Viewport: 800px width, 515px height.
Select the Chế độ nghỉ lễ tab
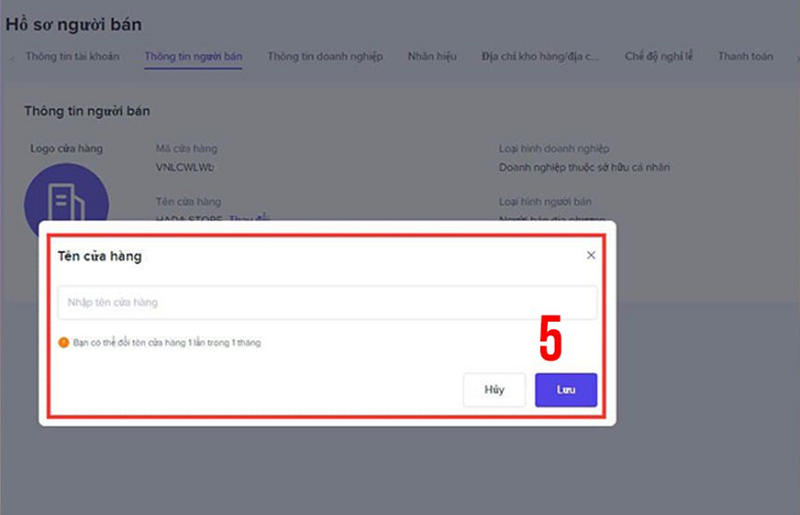pos(658,57)
